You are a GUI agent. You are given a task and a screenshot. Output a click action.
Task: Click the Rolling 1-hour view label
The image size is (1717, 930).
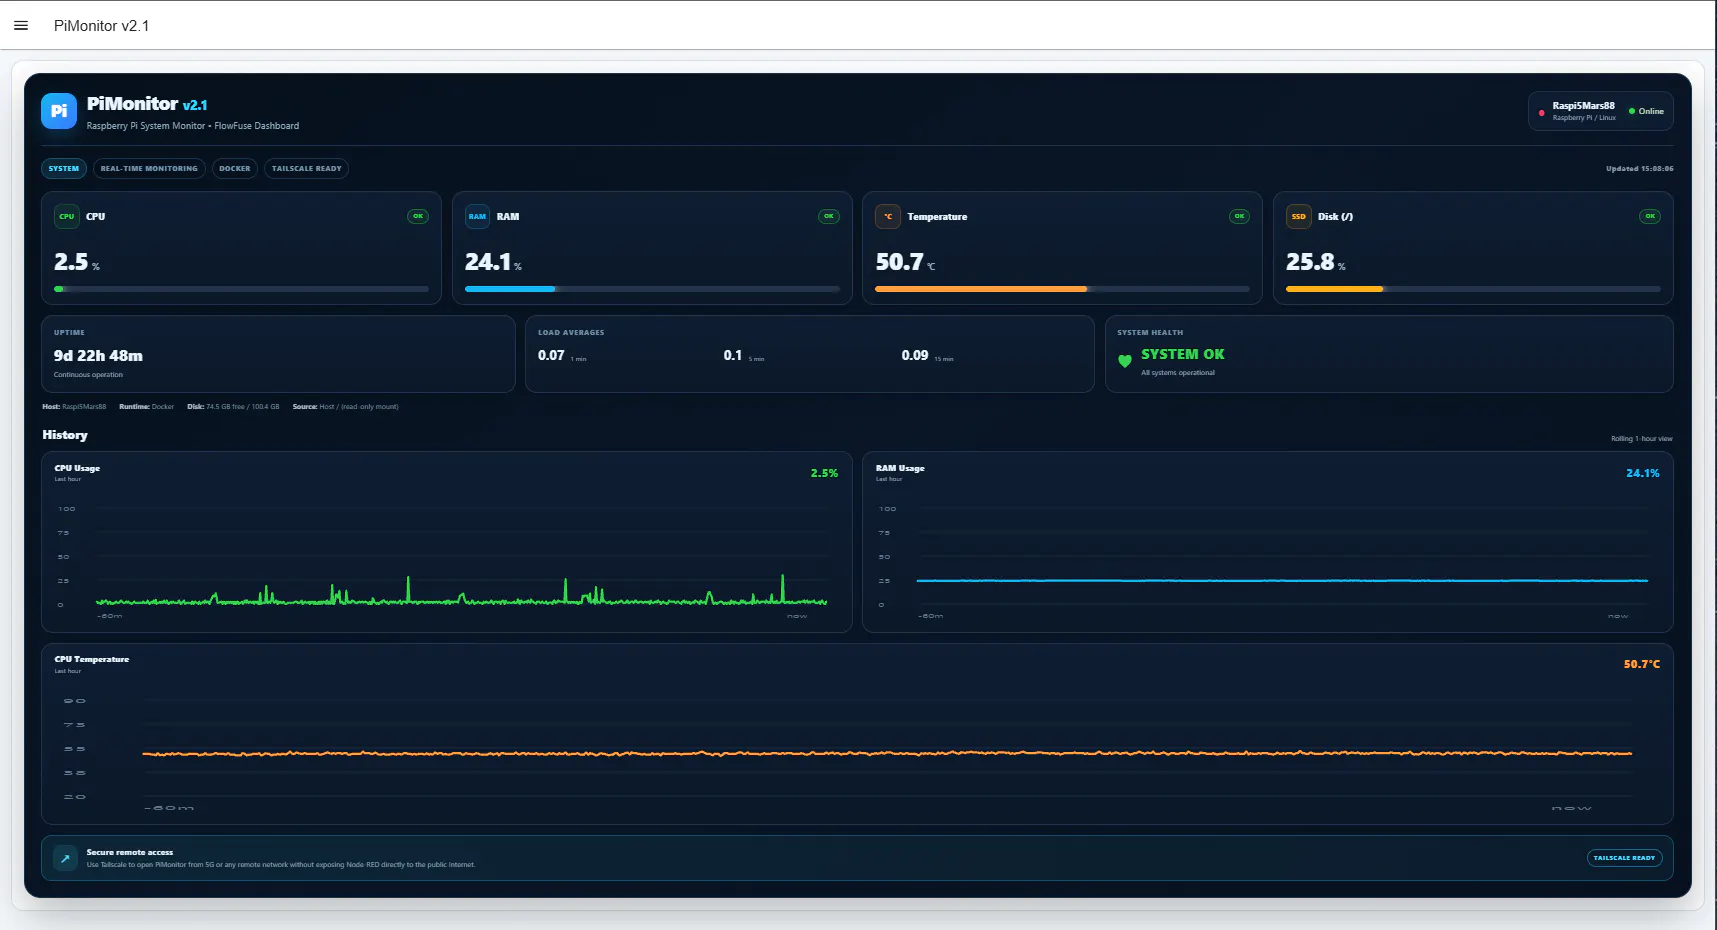tap(1641, 439)
